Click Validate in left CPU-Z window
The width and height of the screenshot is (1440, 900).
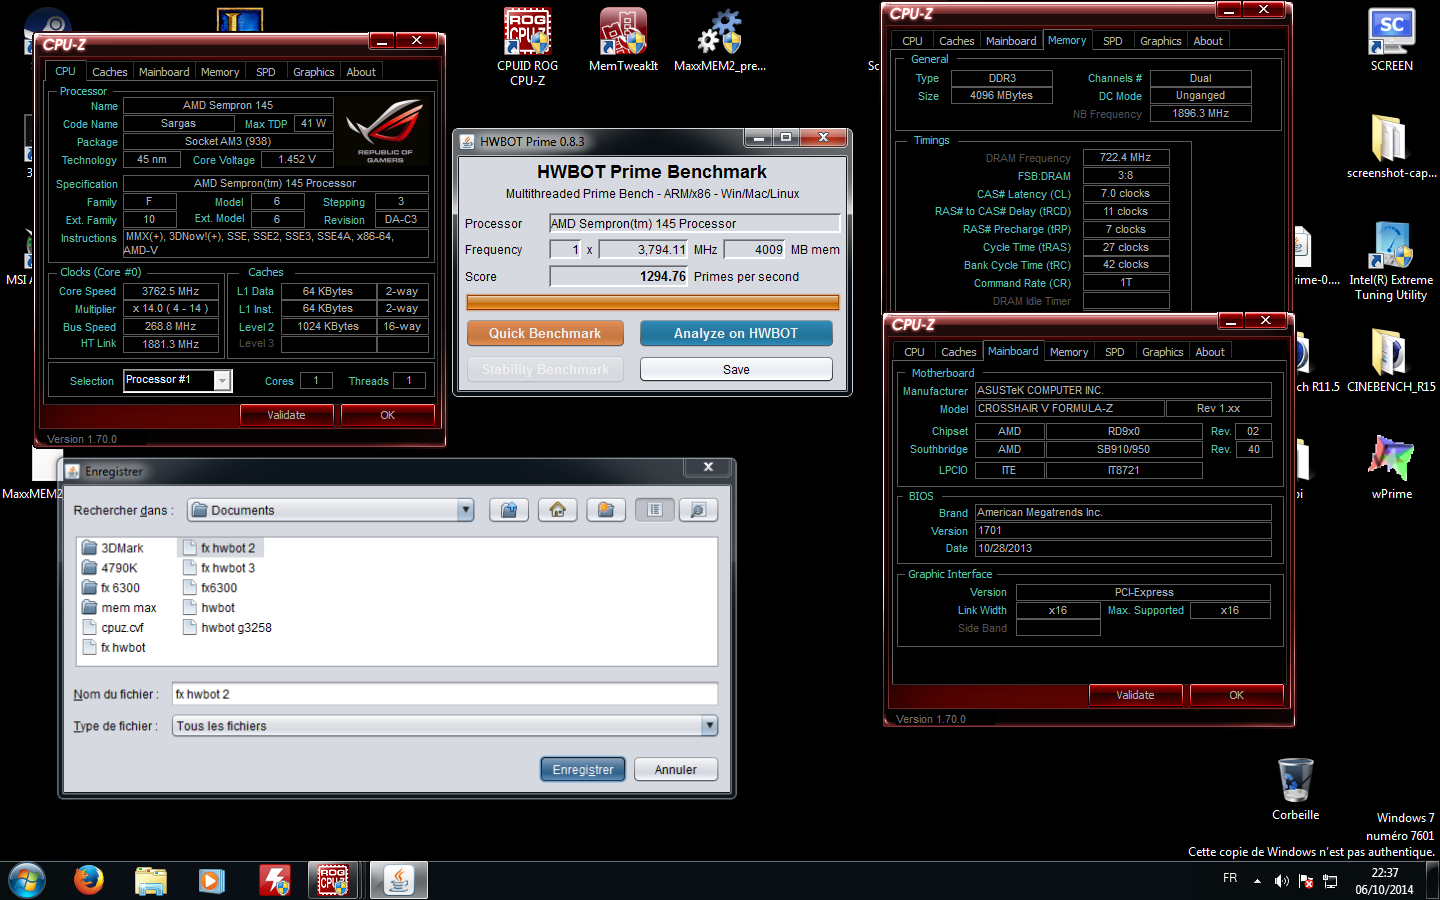point(286,415)
